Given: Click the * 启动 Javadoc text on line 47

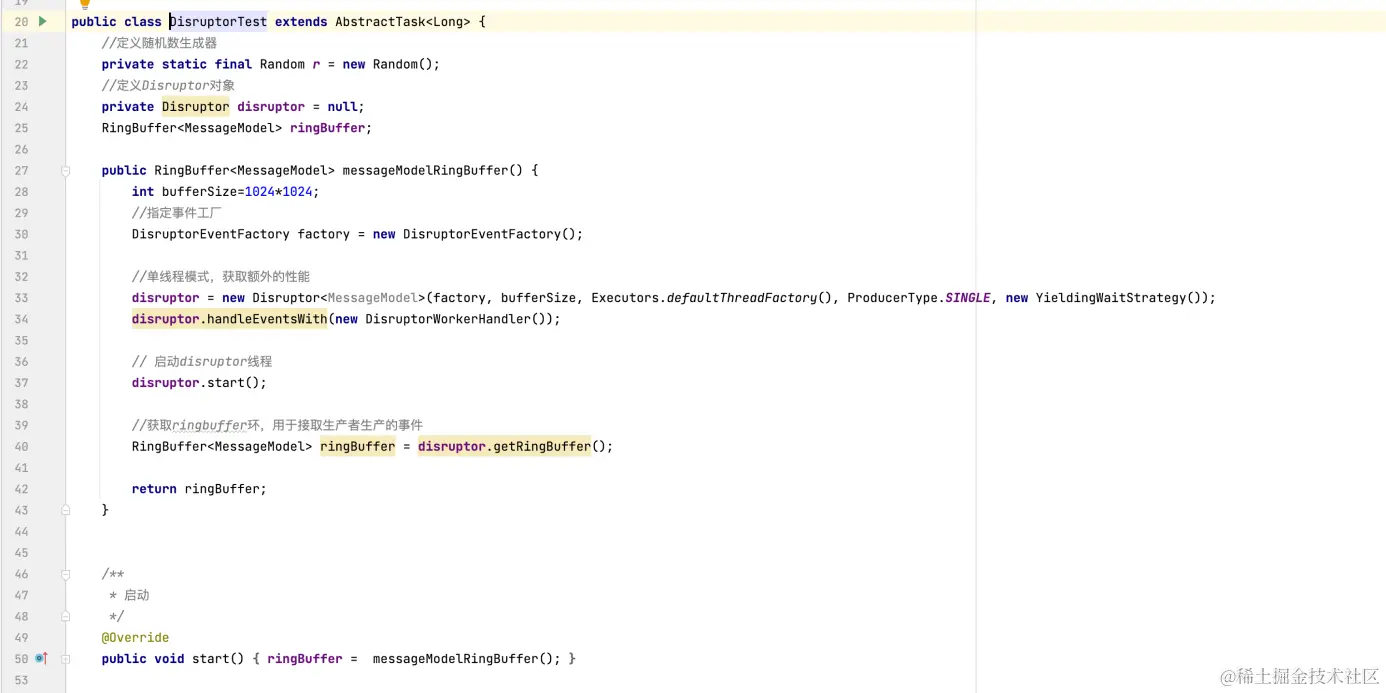Looking at the screenshot, I should pos(129,596).
